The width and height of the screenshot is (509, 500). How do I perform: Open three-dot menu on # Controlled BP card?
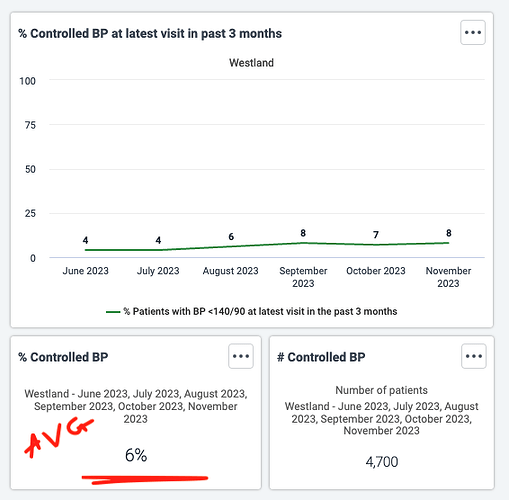coord(474,356)
